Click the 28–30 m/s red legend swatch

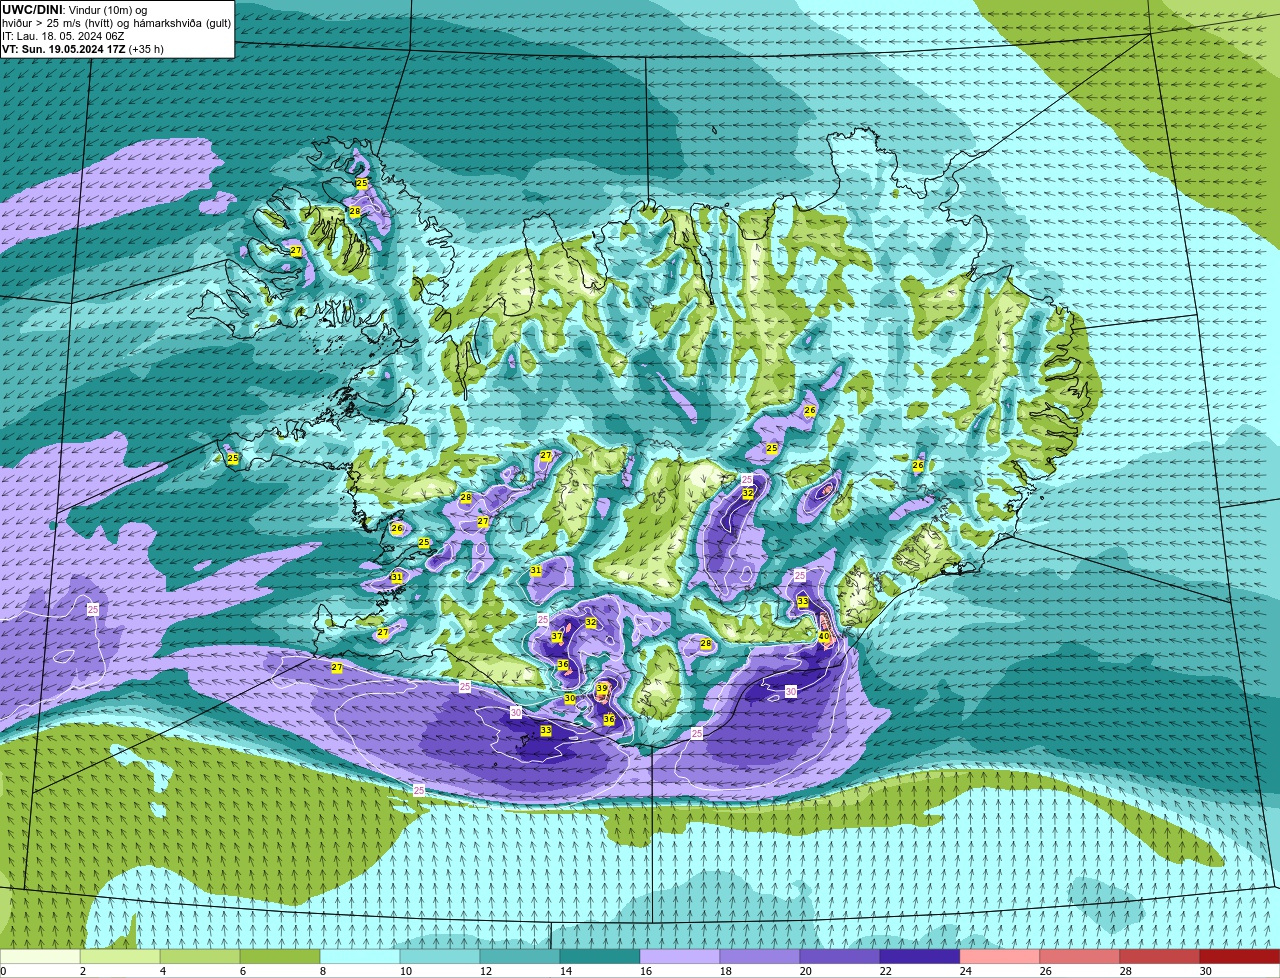(1160, 957)
